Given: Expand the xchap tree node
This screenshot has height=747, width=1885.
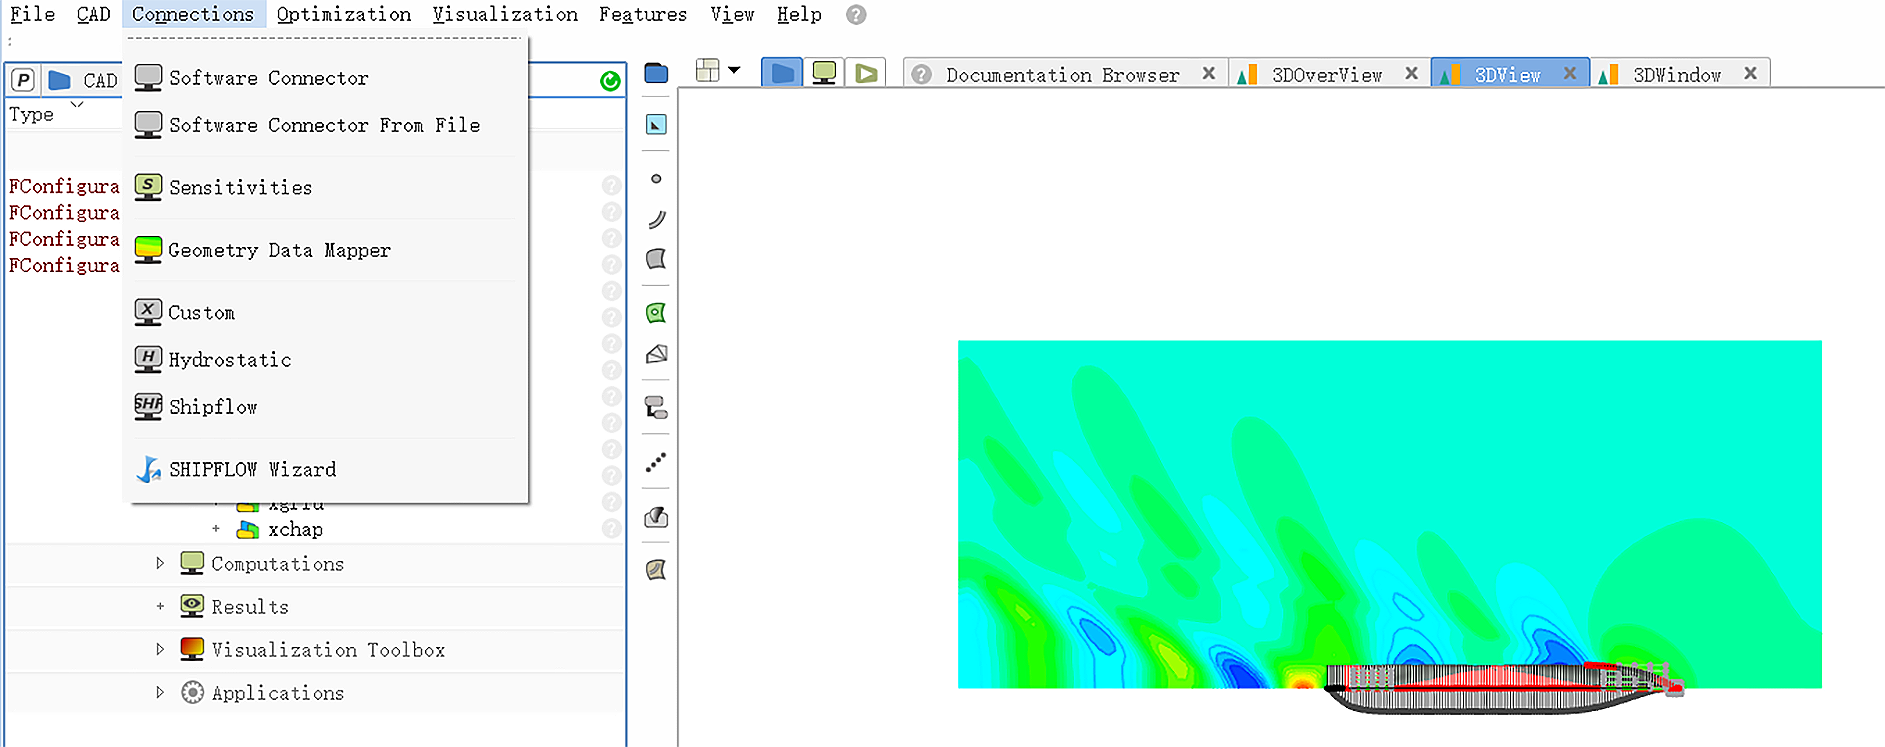Looking at the screenshot, I should [x=216, y=529].
